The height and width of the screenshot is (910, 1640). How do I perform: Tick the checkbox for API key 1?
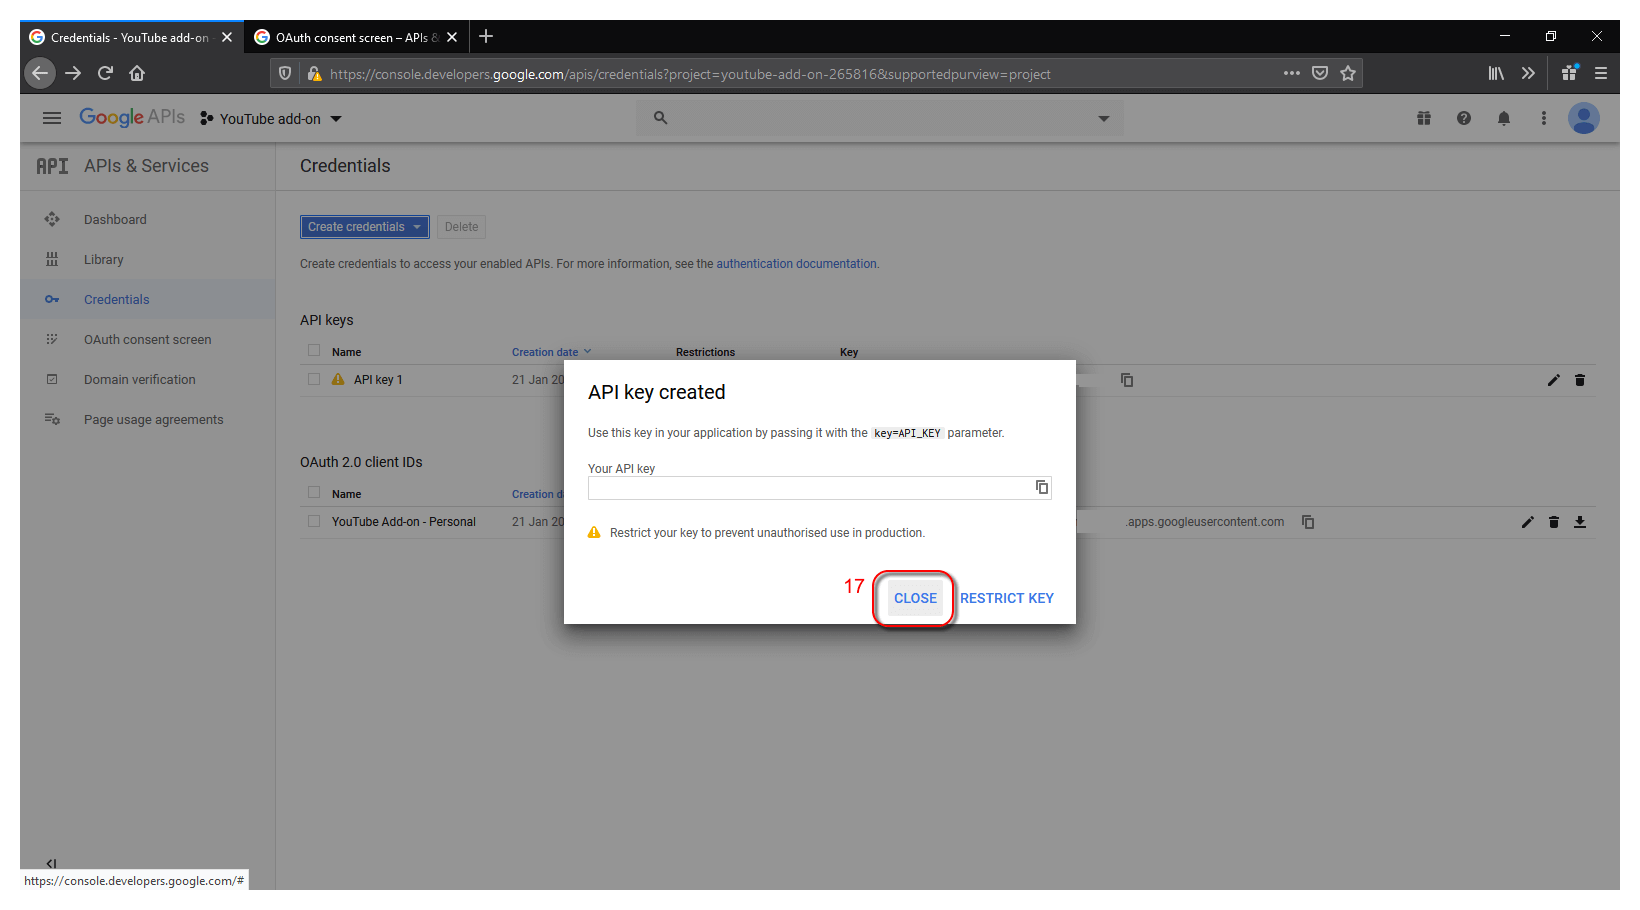click(314, 380)
